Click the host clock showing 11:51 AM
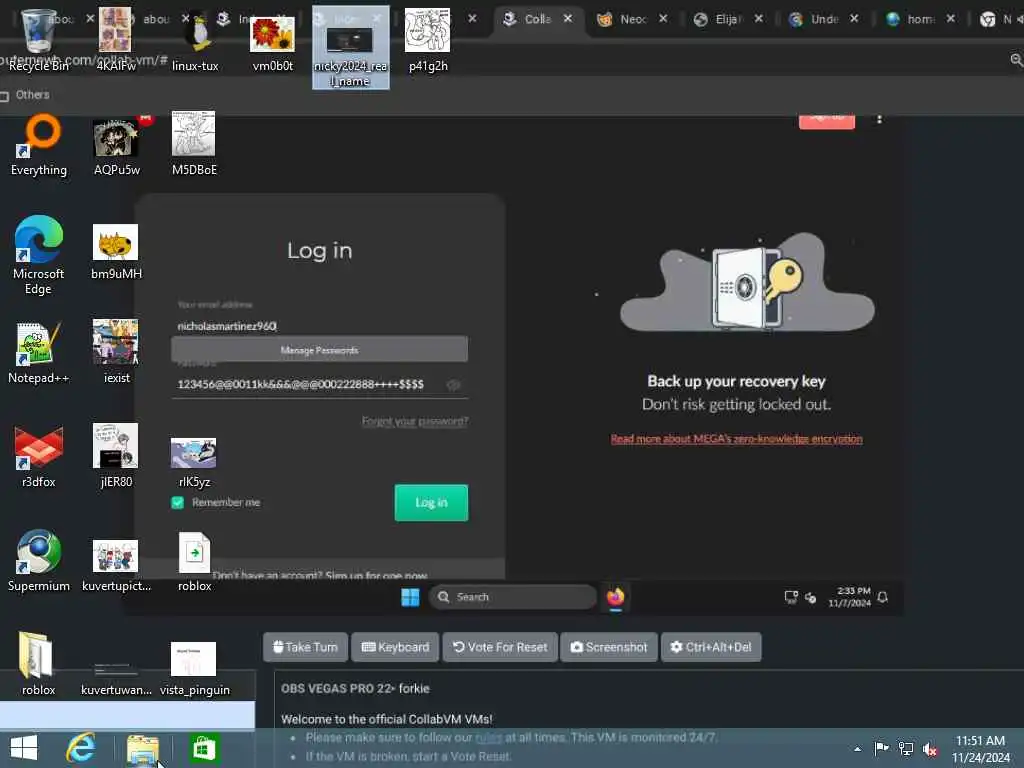 tap(981, 749)
